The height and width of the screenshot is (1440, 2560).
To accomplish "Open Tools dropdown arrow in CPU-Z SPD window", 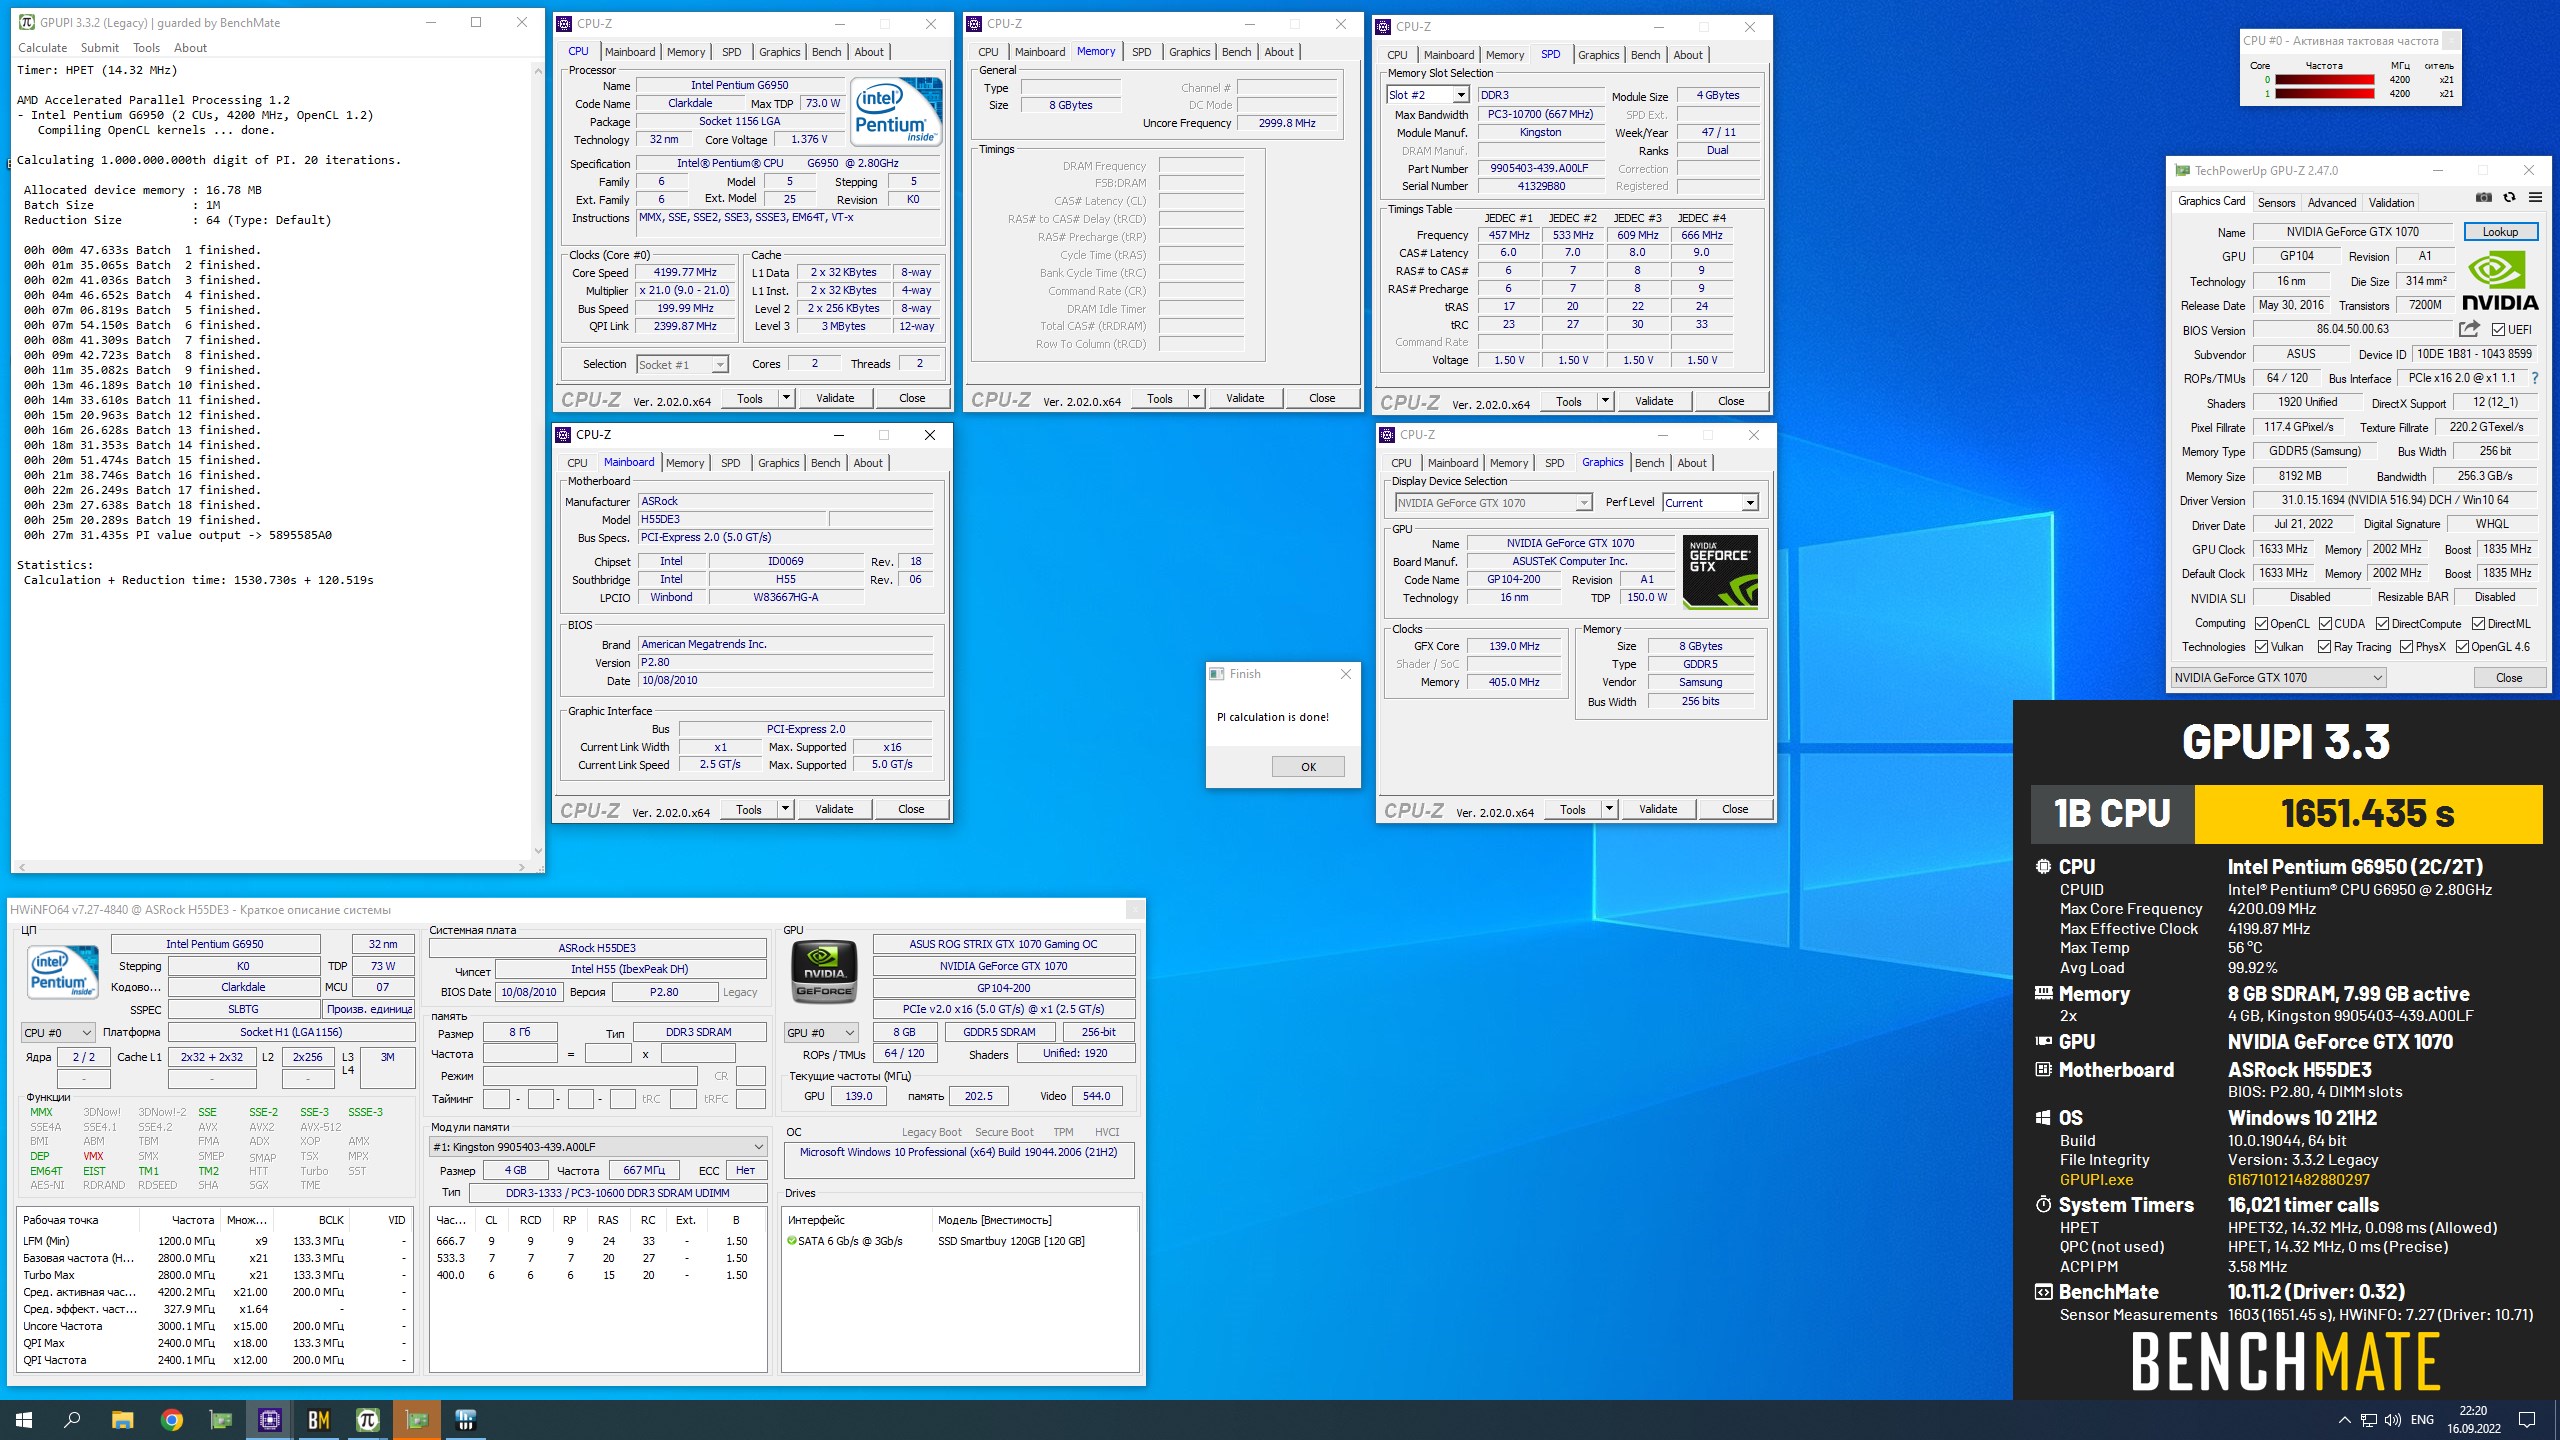I will (x=1605, y=401).
